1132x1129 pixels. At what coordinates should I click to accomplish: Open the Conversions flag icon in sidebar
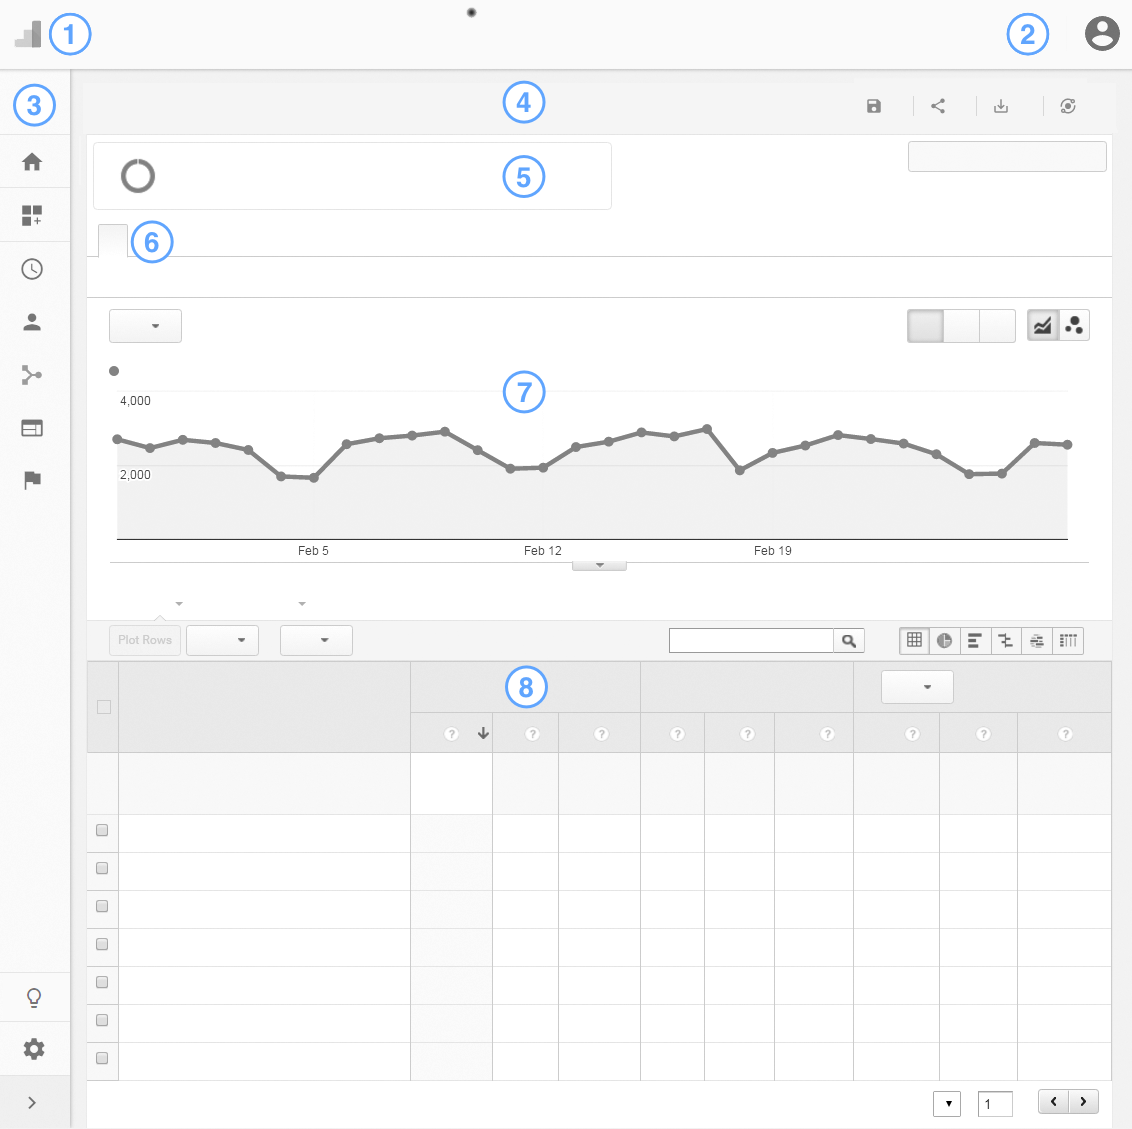[32, 480]
